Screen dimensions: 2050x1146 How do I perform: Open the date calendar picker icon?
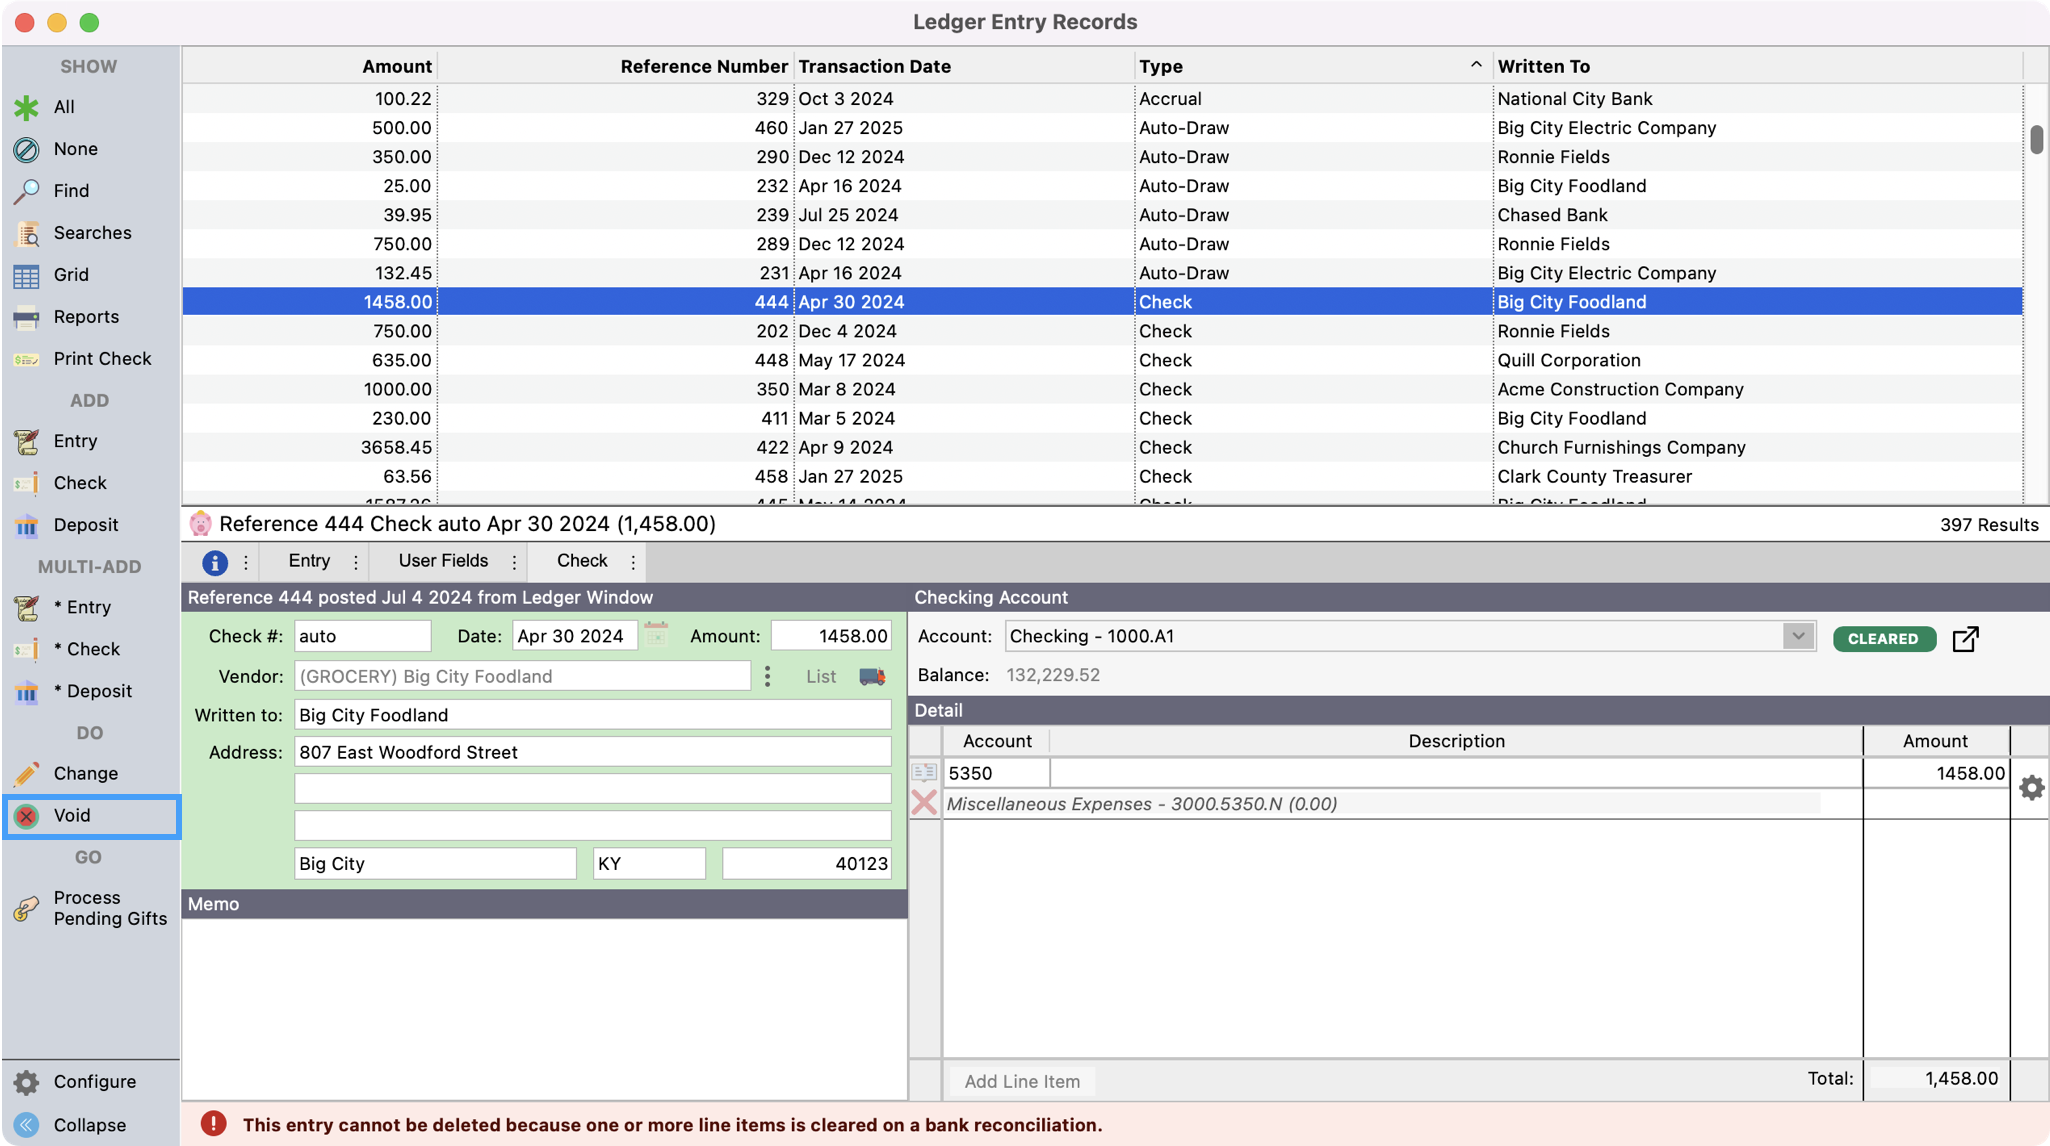656,635
